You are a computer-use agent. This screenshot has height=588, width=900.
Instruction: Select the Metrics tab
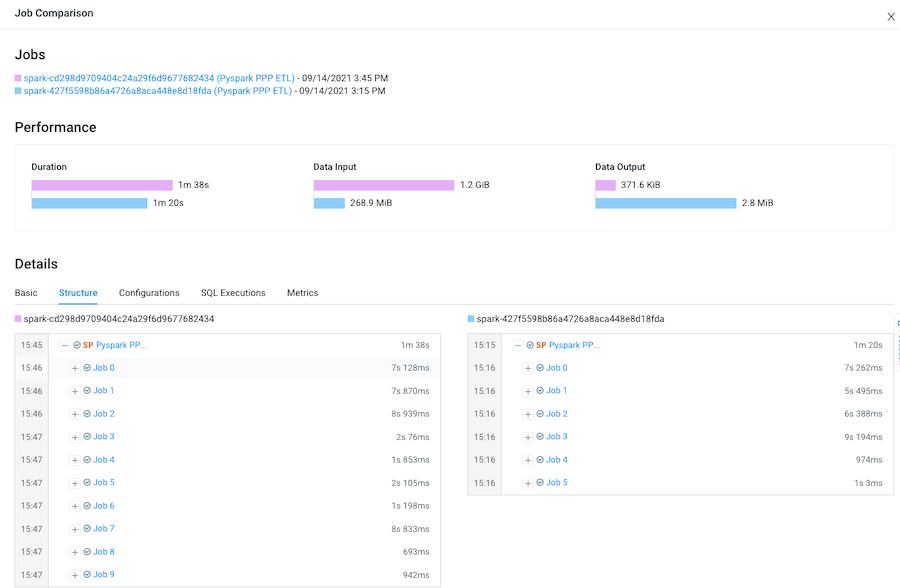(x=302, y=293)
